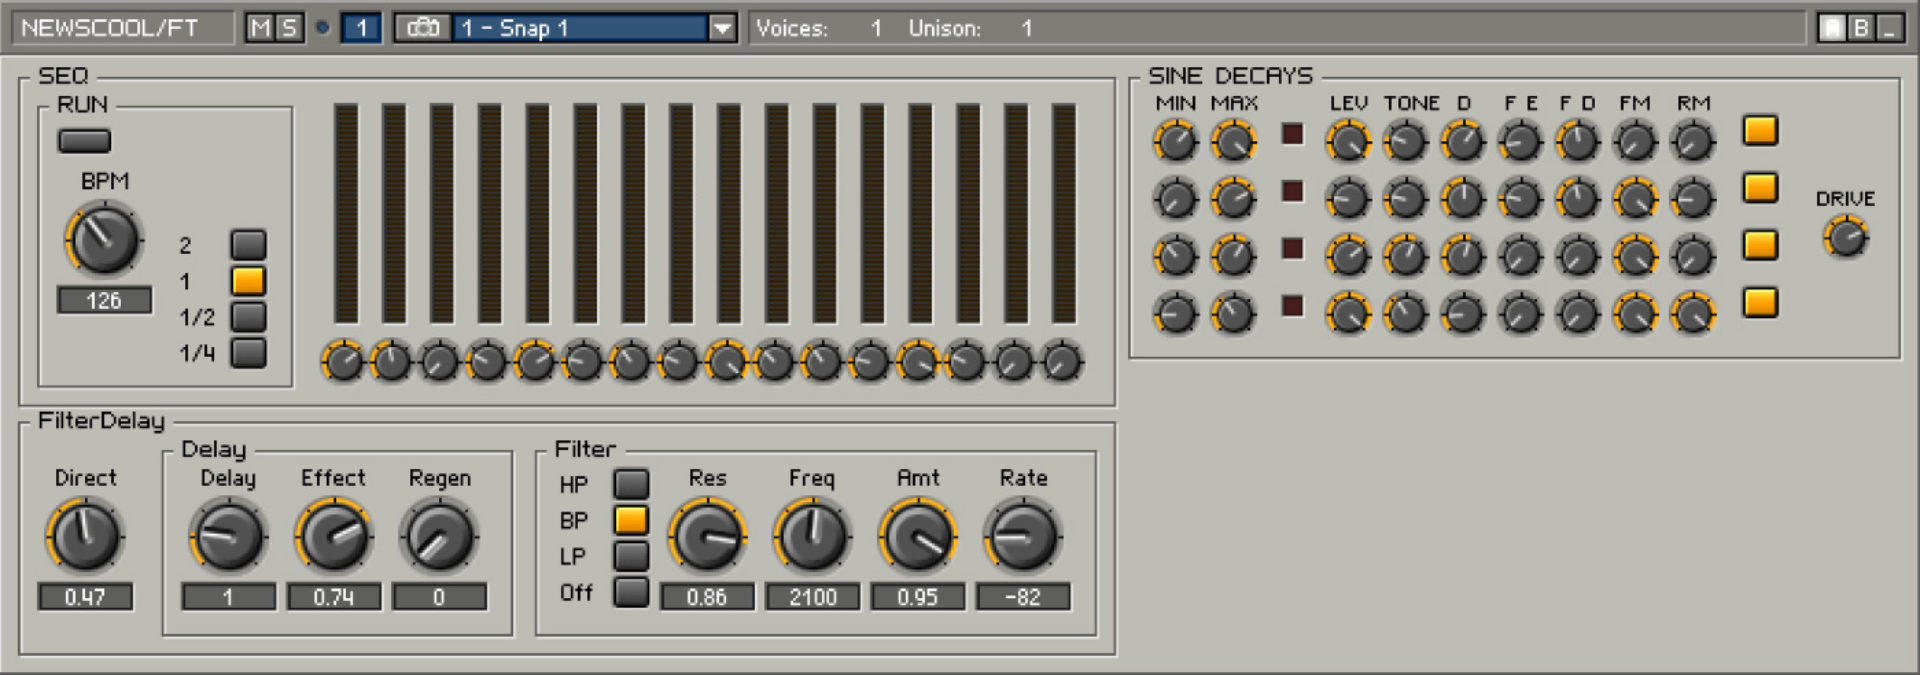This screenshot has width=1920, height=675.
Task: Click first row dark red indicator square
Action: pyautogui.click(x=1293, y=133)
